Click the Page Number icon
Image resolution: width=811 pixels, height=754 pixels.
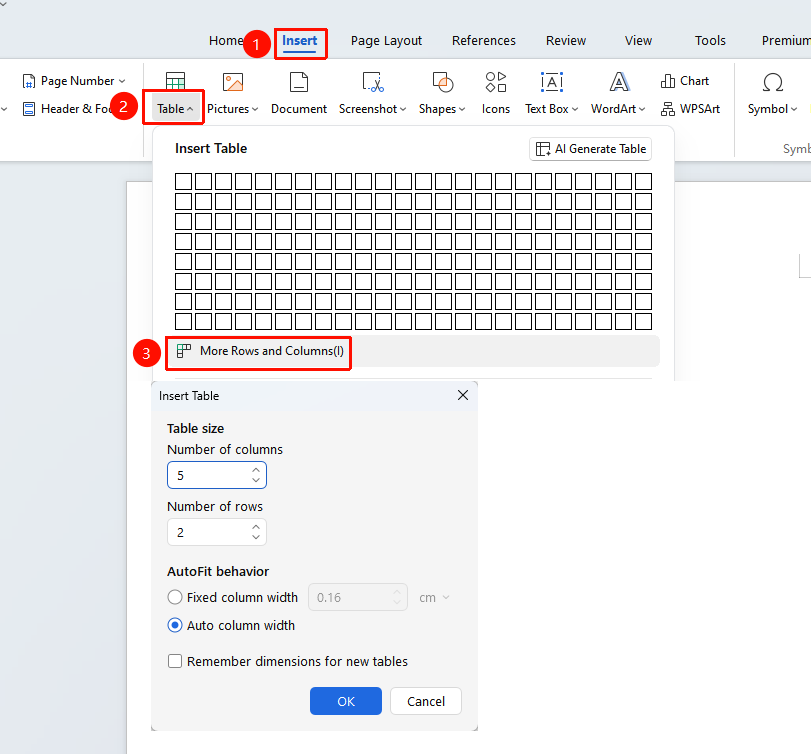(x=29, y=81)
